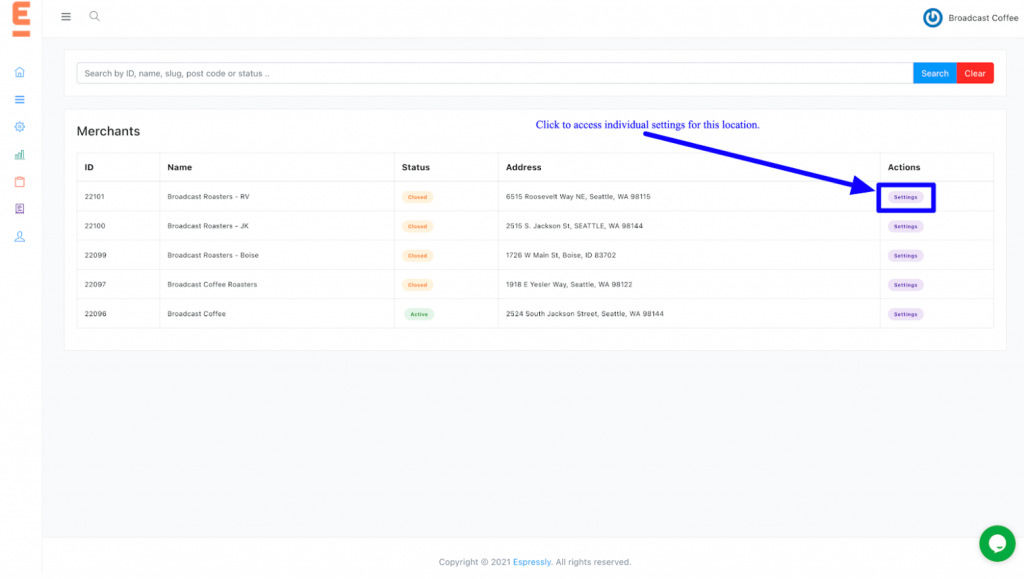This screenshot has width=1024, height=579.
Task: Open the green chat bubble widget
Action: 997,543
